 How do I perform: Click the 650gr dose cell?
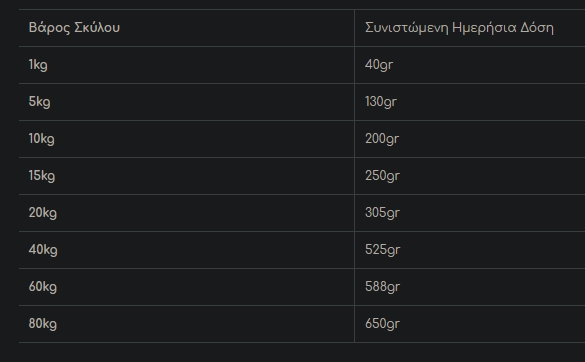[470, 324]
